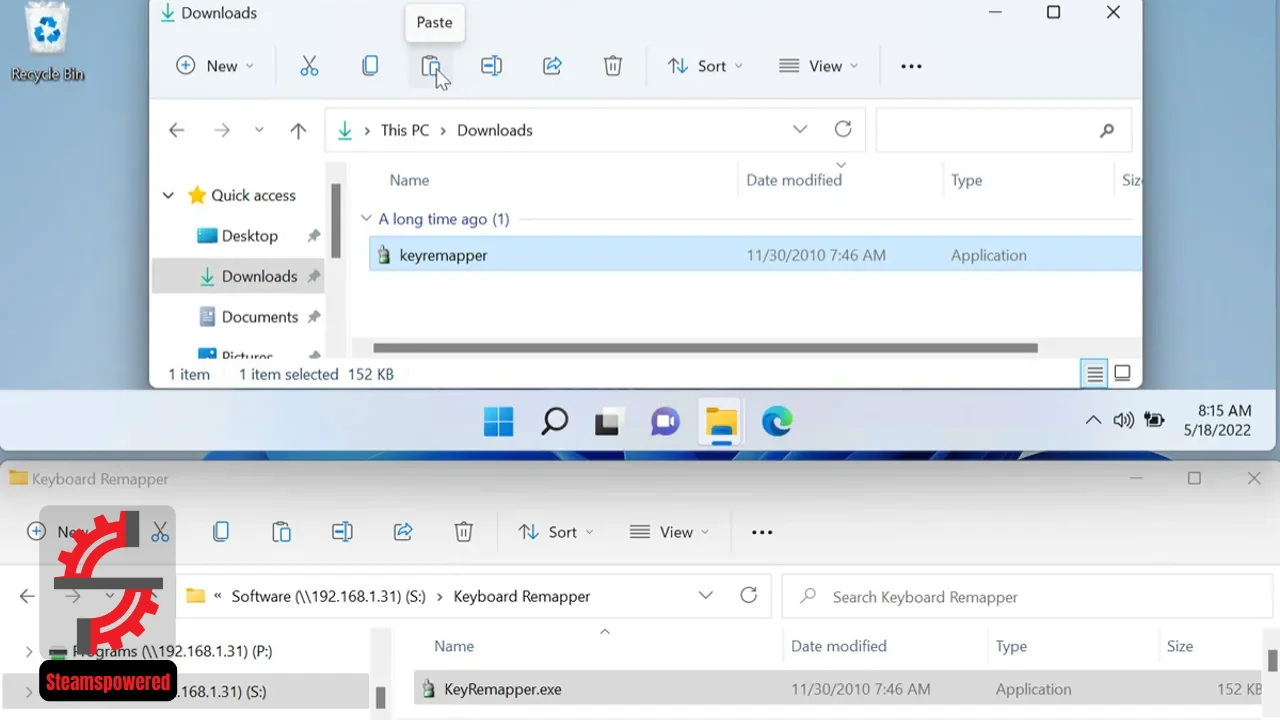Screen dimensions: 1280x720
Task: Sort by Size column in Keyboard Remapper window
Action: (1180, 646)
